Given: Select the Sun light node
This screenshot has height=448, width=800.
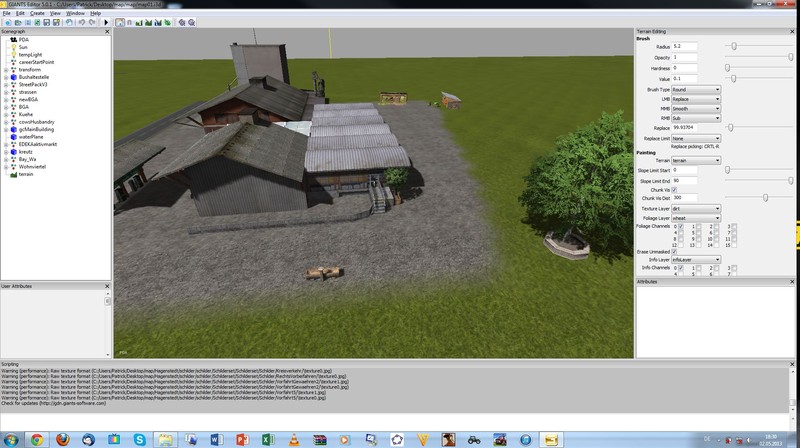Looking at the screenshot, I should pyautogui.click(x=23, y=47).
